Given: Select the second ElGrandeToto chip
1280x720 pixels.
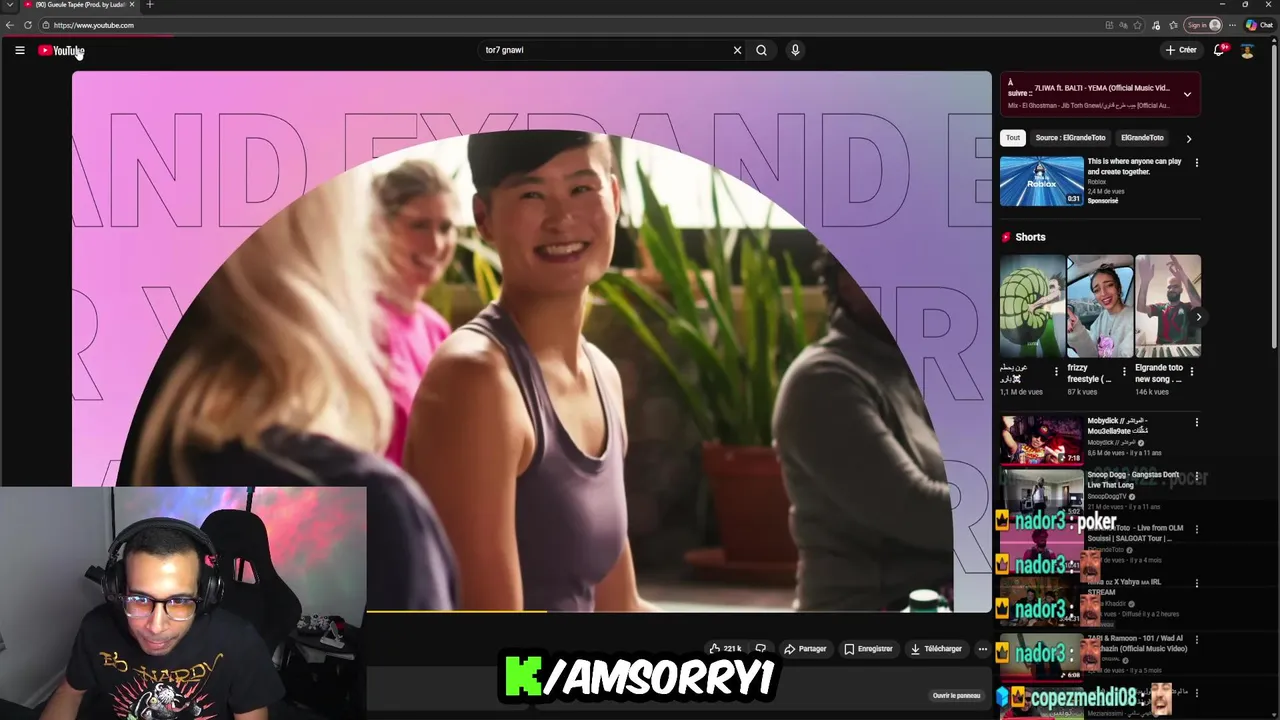Looking at the screenshot, I should (x=1142, y=138).
